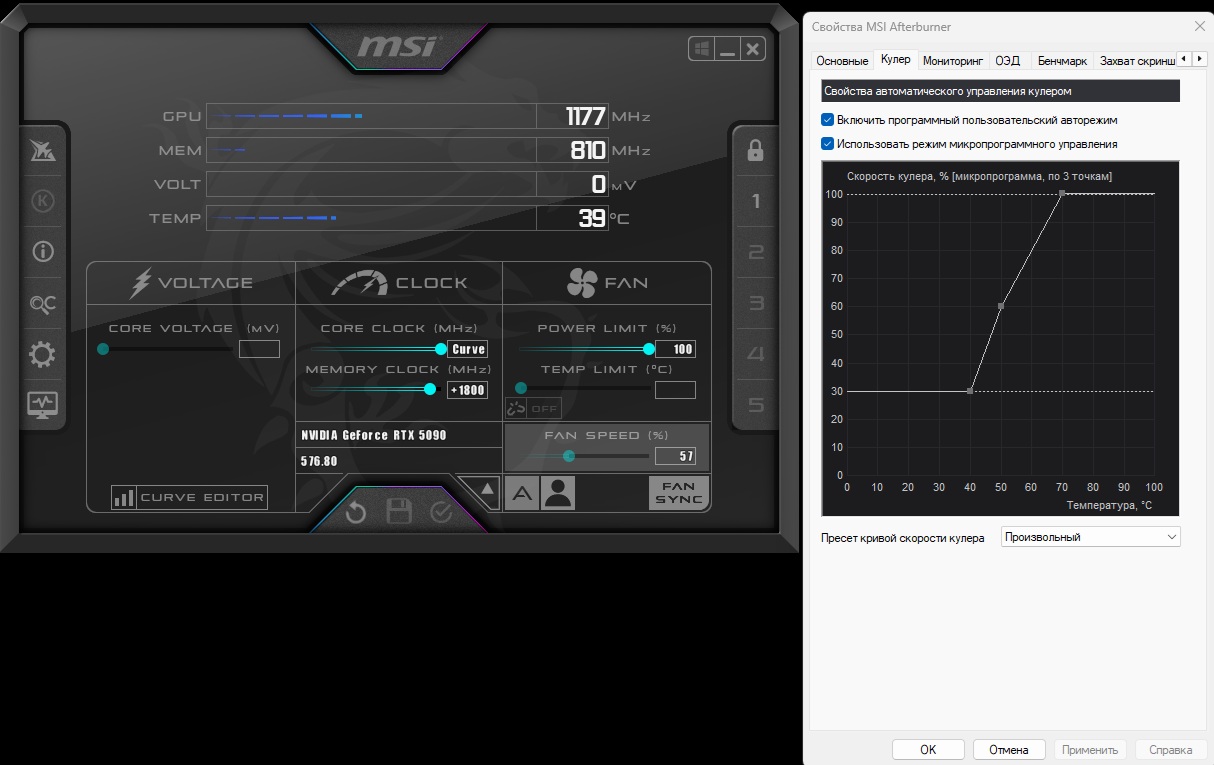Open the CURVE EDITOR

pyautogui.click(x=189, y=497)
